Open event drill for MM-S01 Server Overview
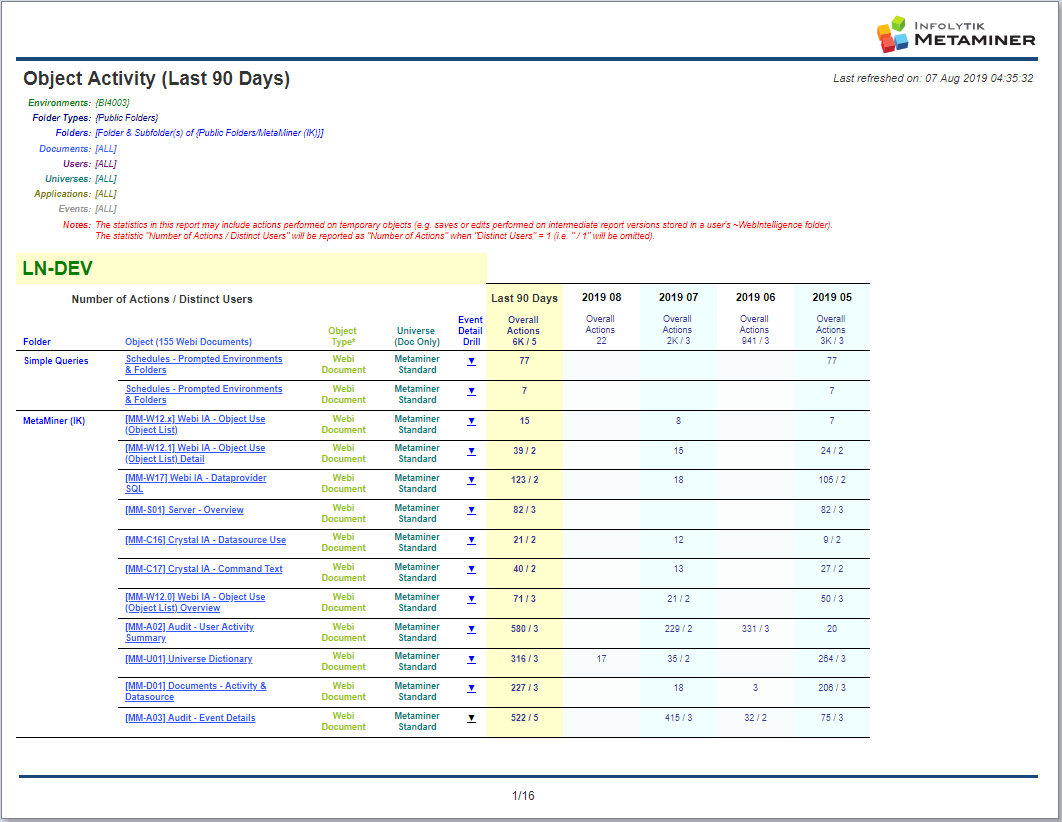This screenshot has width=1062, height=822. click(x=471, y=510)
